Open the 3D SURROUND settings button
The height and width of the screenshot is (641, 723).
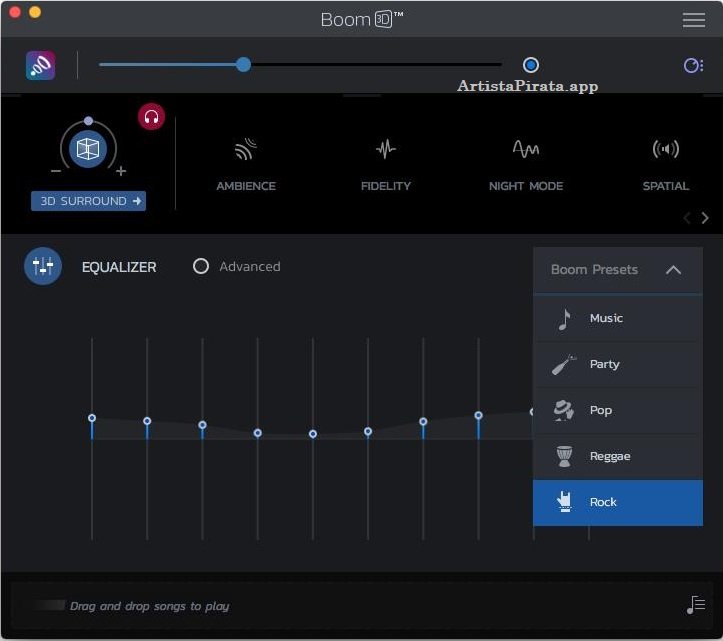(x=89, y=201)
